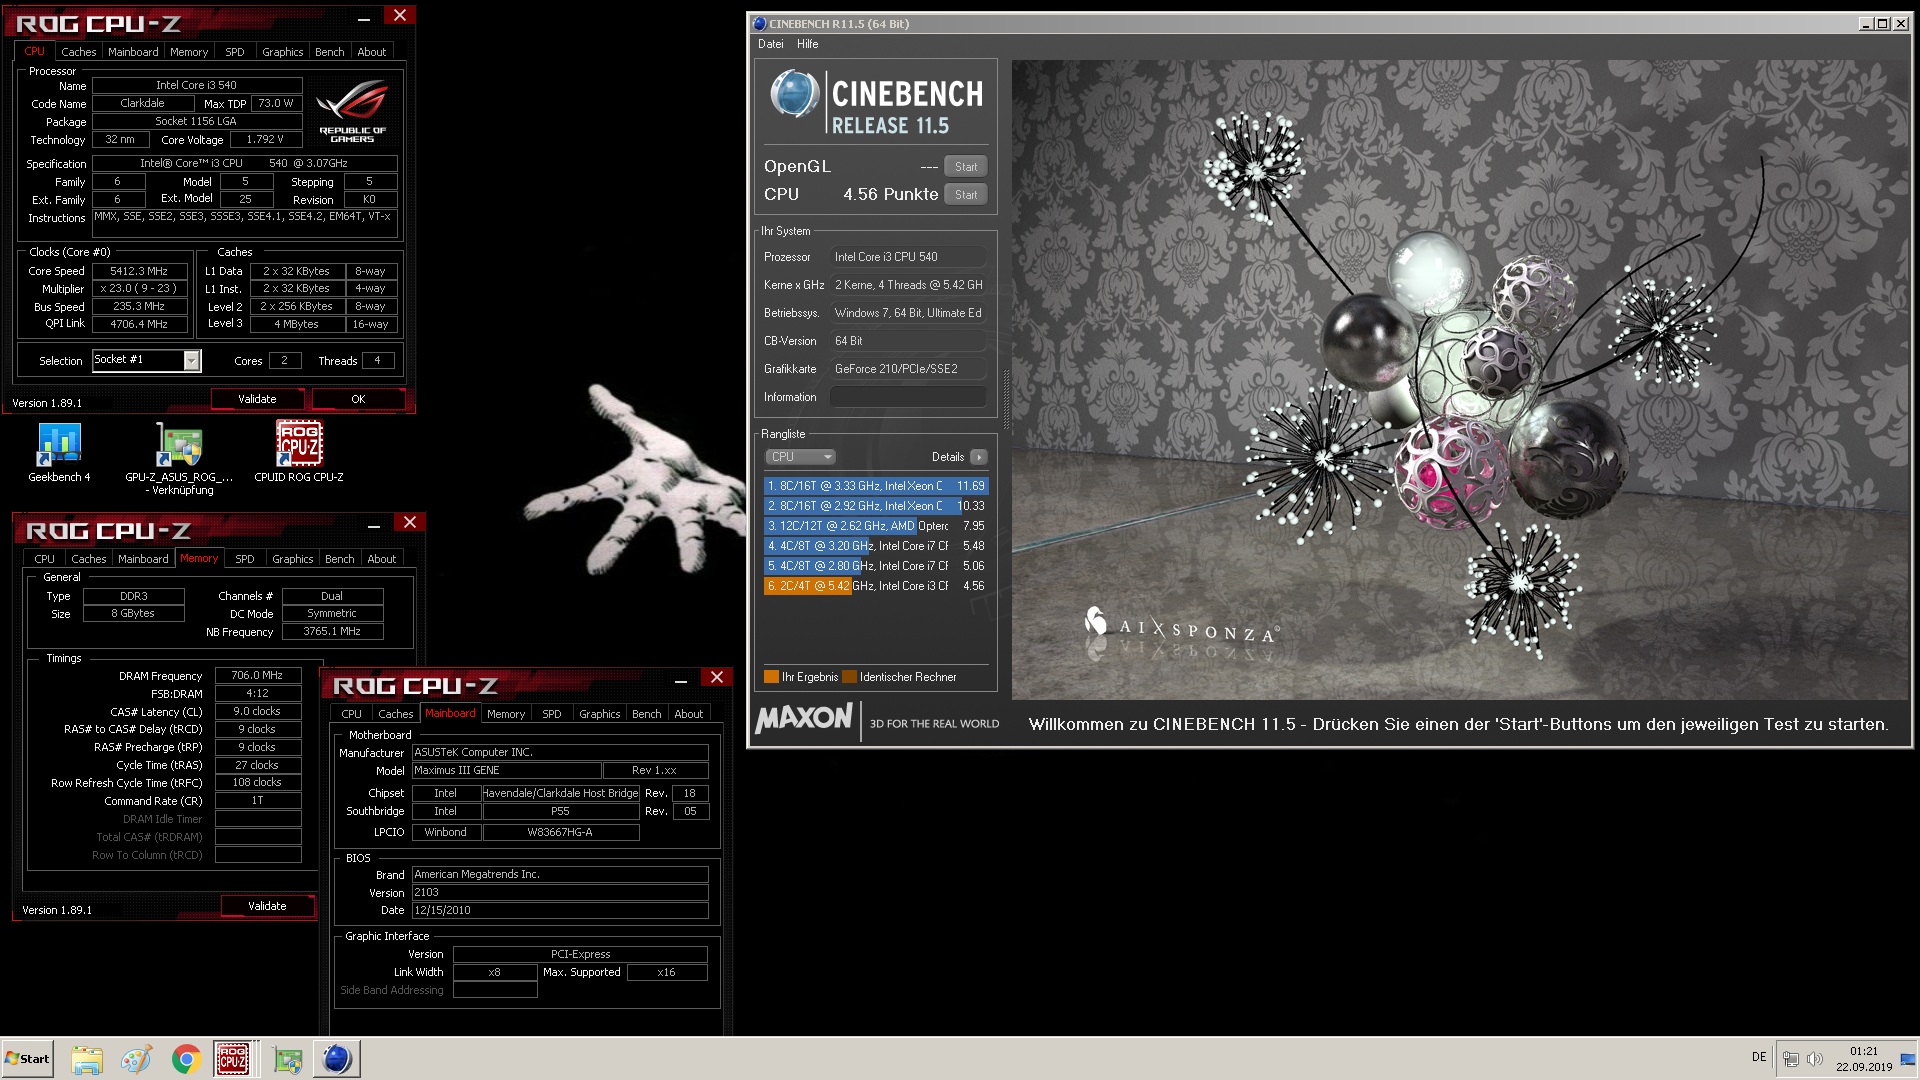
Task: Click the Details arrow icon in Rangliste
Action: [979, 457]
